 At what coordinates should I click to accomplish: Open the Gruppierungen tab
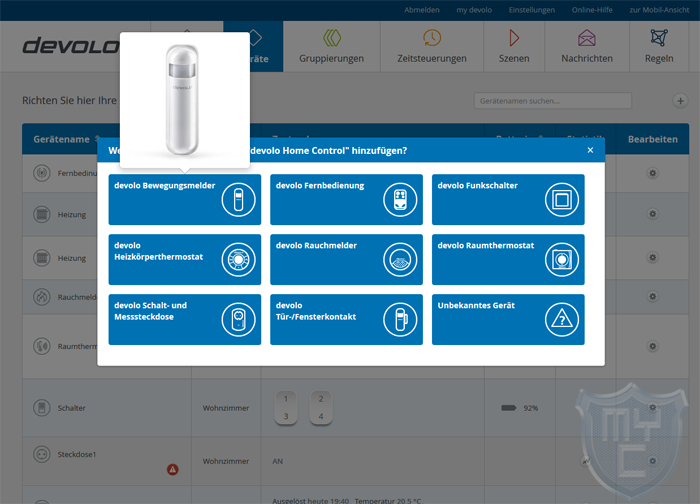(x=331, y=46)
